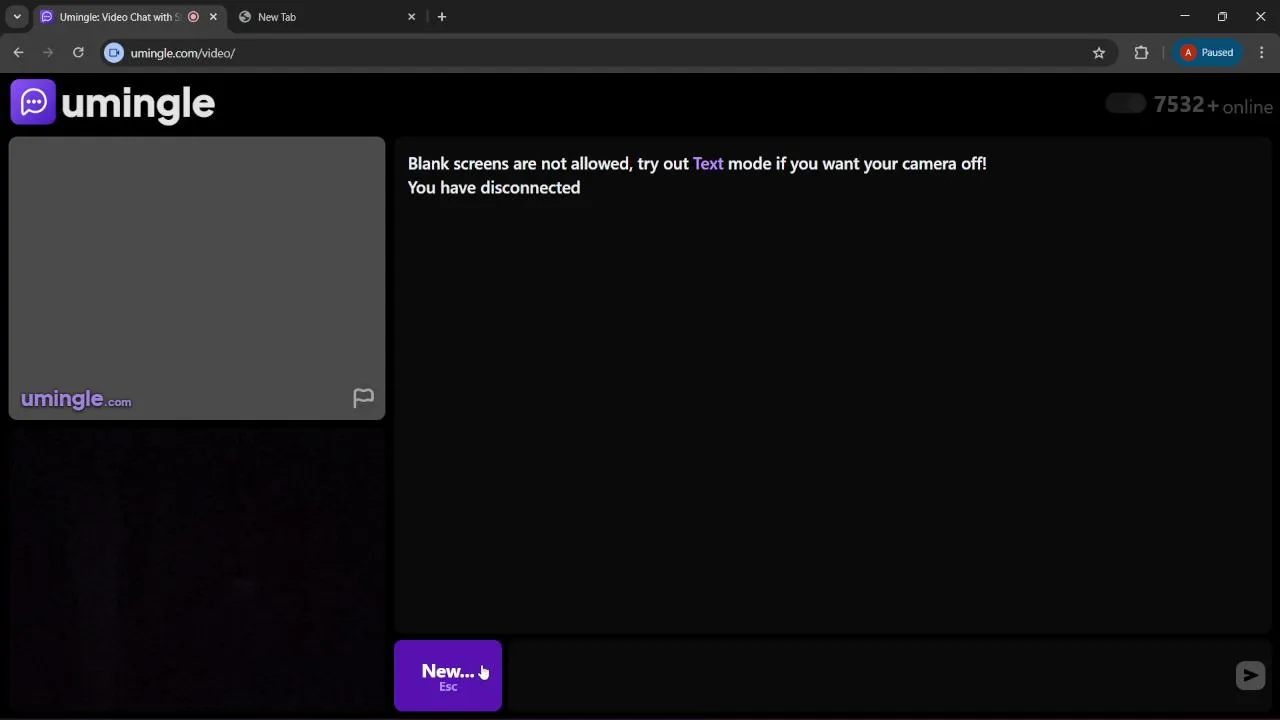Click the 'You have disconnected' message
This screenshot has width=1280, height=720.
(494, 188)
